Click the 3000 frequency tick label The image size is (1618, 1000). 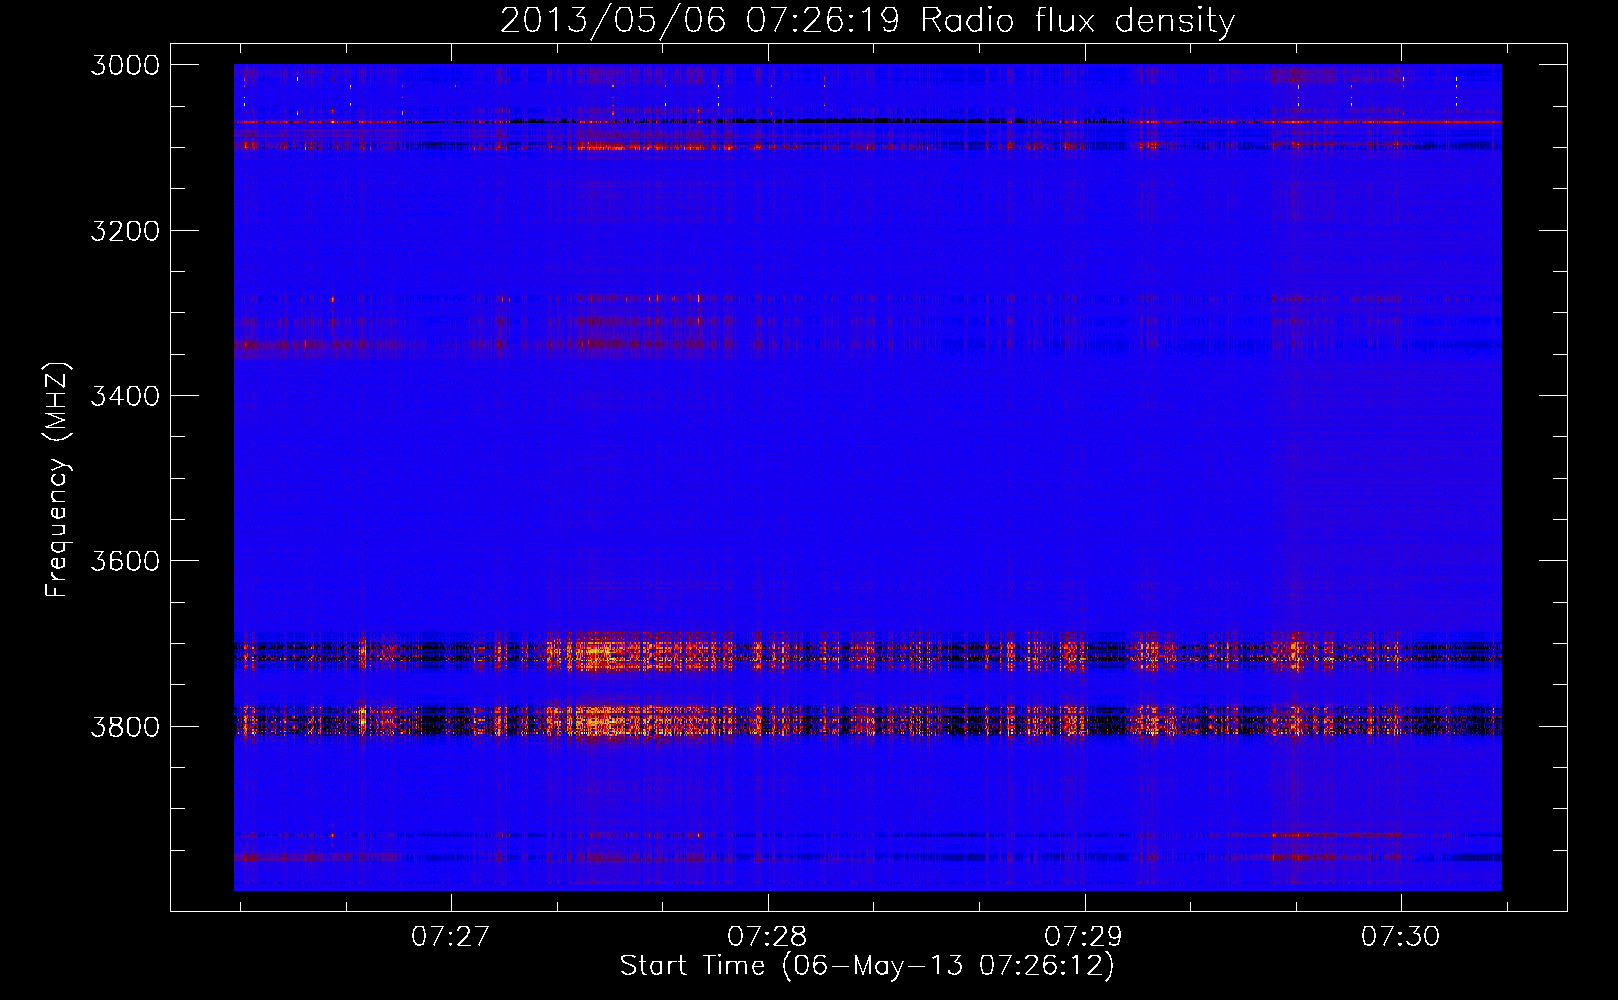pos(125,65)
